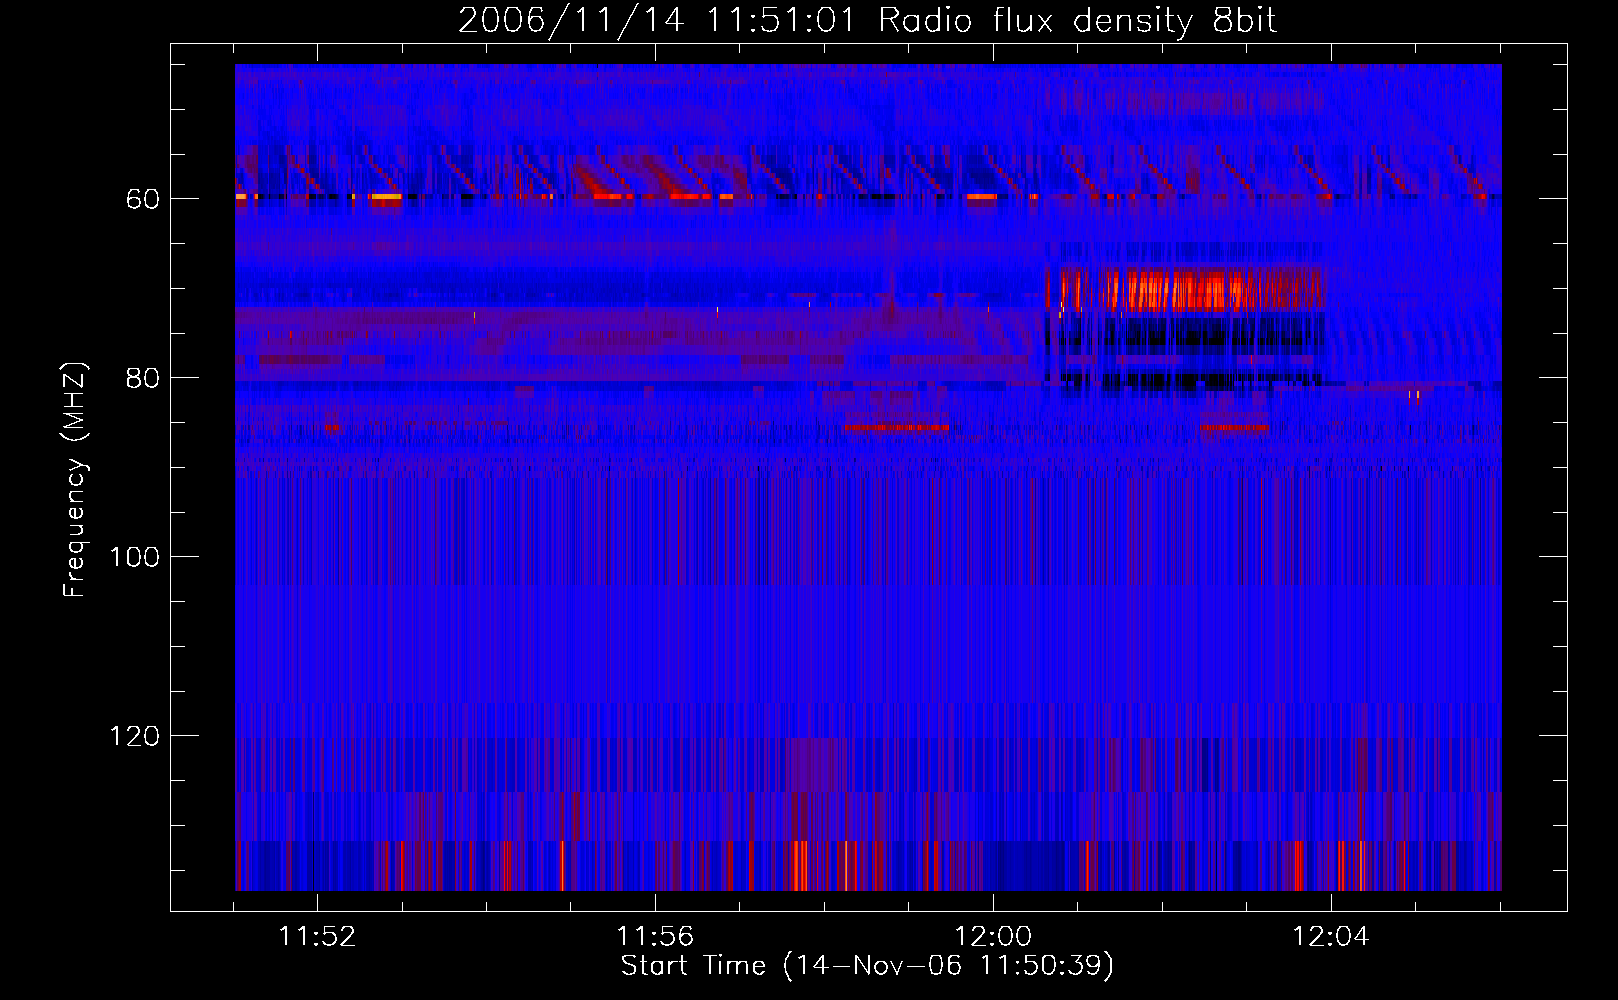Click the 11:56 time tick label
1618x1000 pixels.
pos(655,937)
